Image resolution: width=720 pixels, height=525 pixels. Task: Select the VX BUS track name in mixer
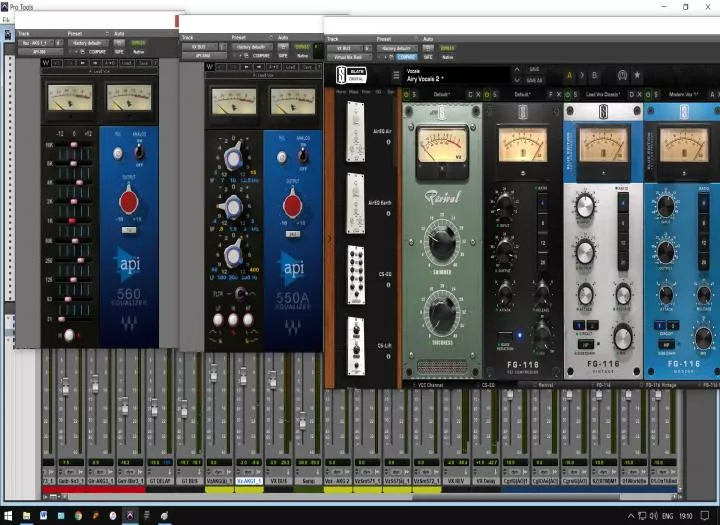pyautogui.click(x=278, y=481)
